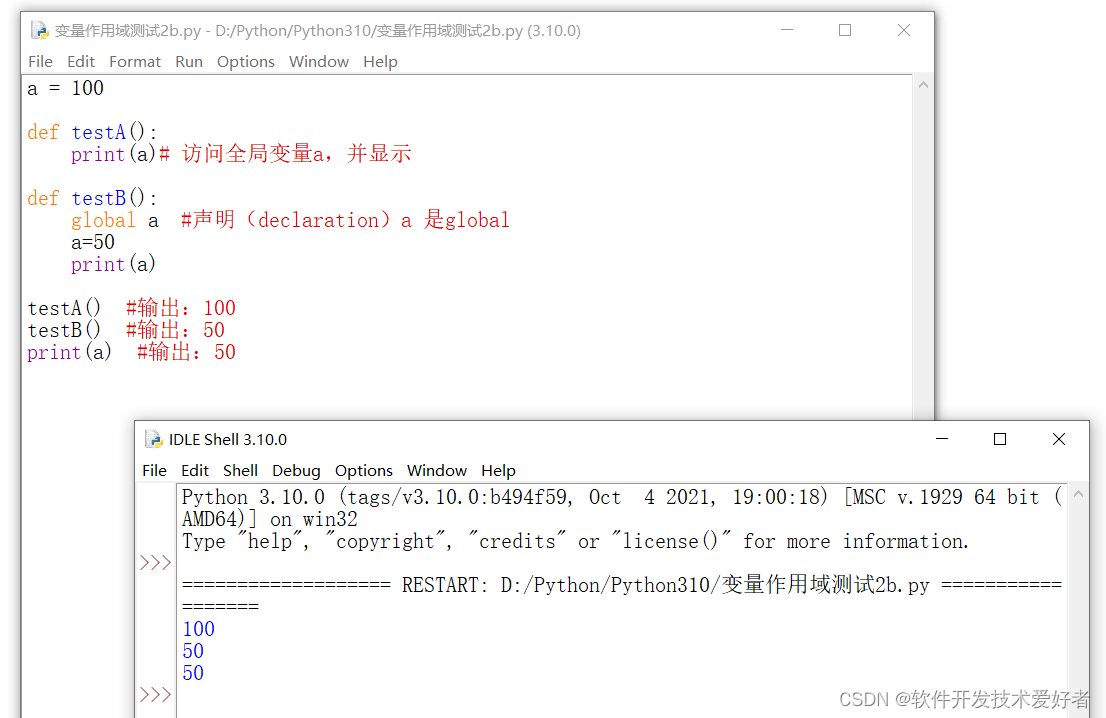
Task: Open the Shell menu in IDLE Shell
Action: tap(240, 470)
